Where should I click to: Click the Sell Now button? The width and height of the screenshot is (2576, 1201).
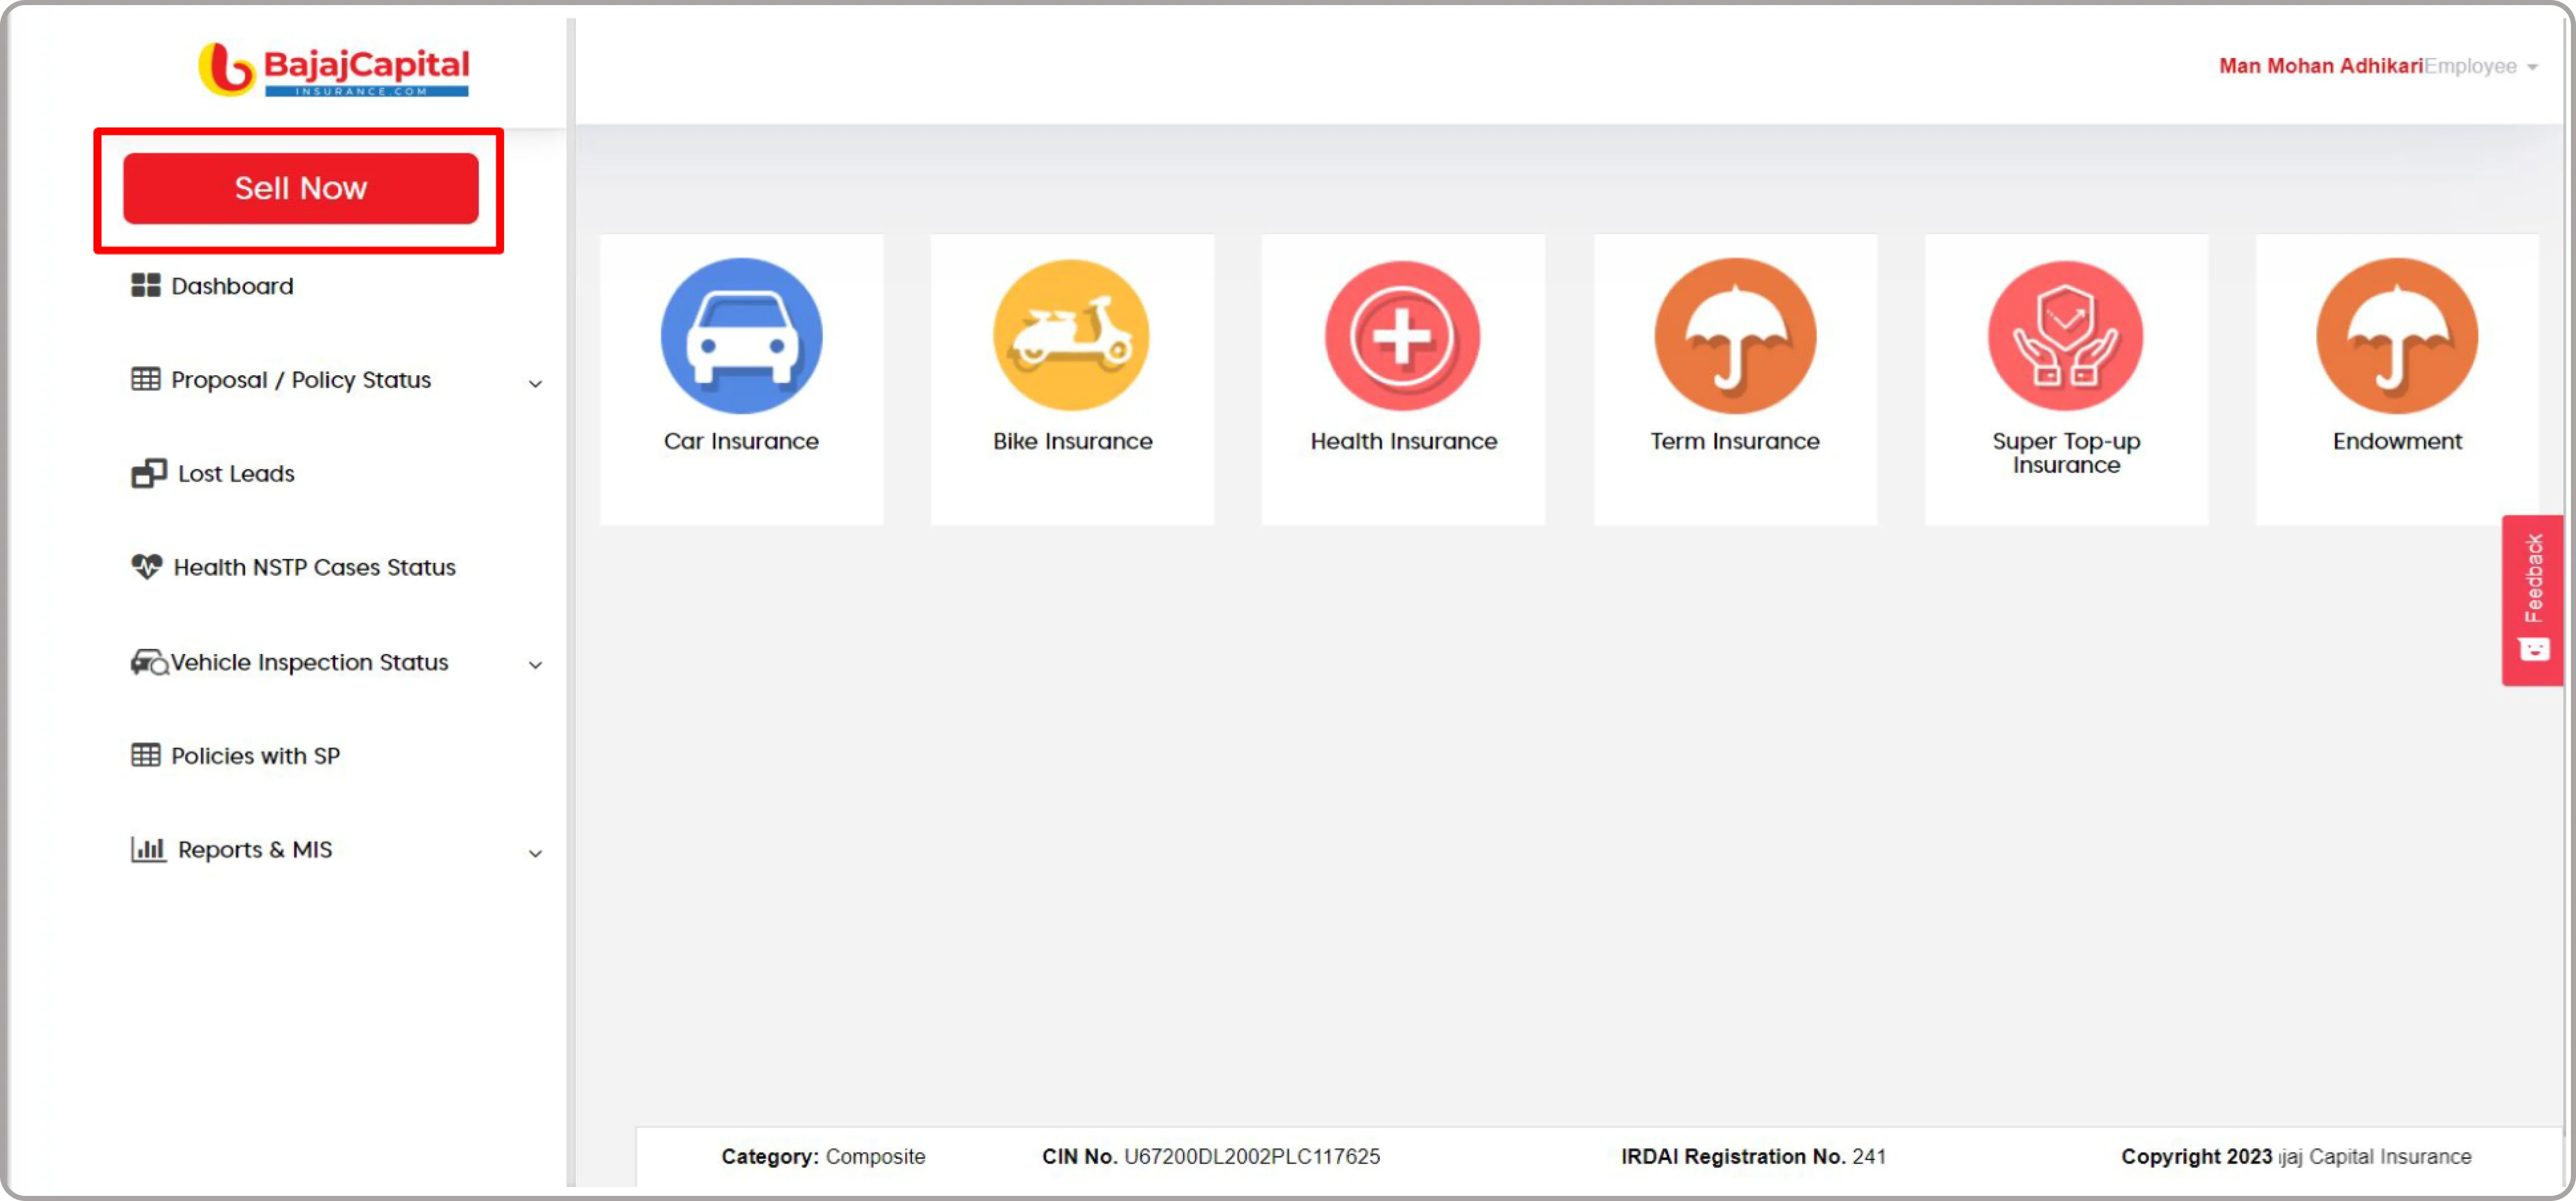coord(300,188)
